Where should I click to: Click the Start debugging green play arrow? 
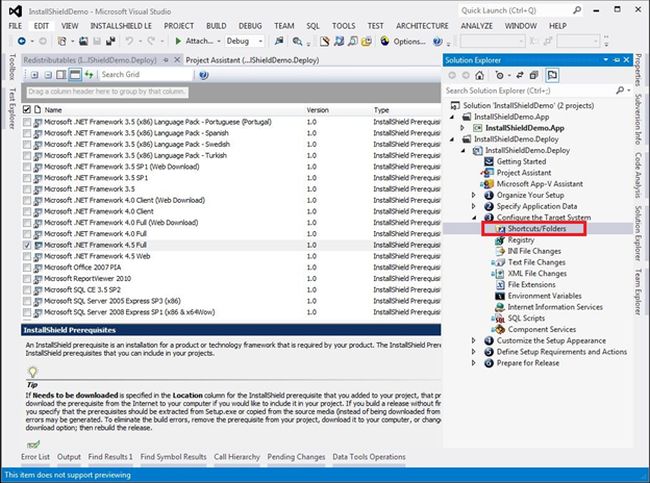click(178, 41)
